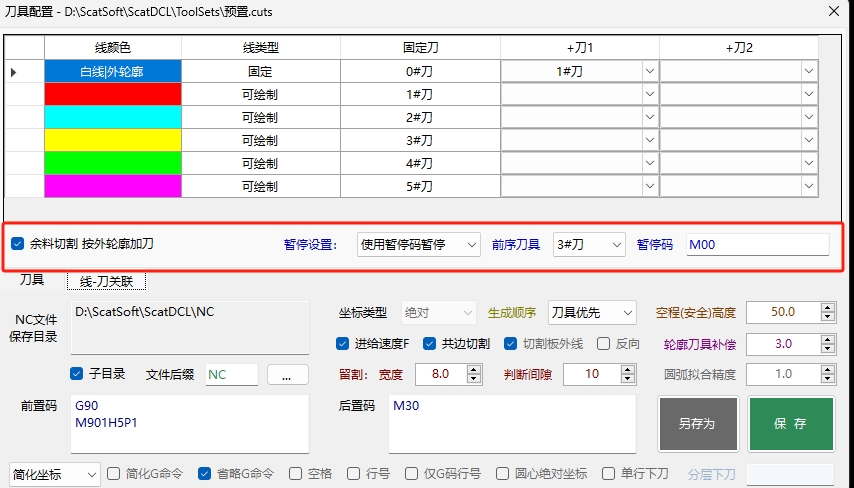Select the yellow line color swatch
The width and height of the screenshot is (854, 488).
pyautogui.click(x=113, y=140)
